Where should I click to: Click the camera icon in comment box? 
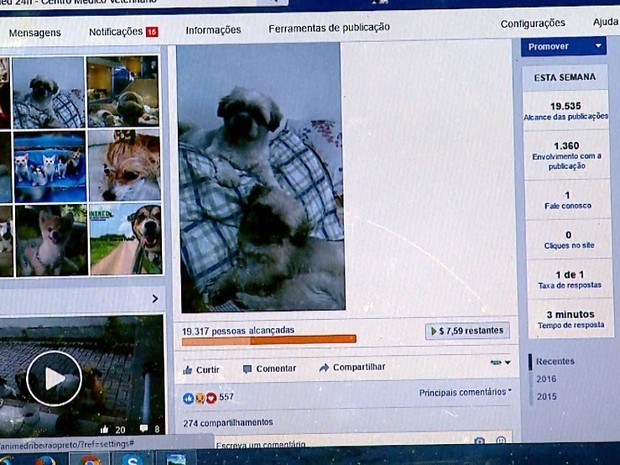(479, 441)
